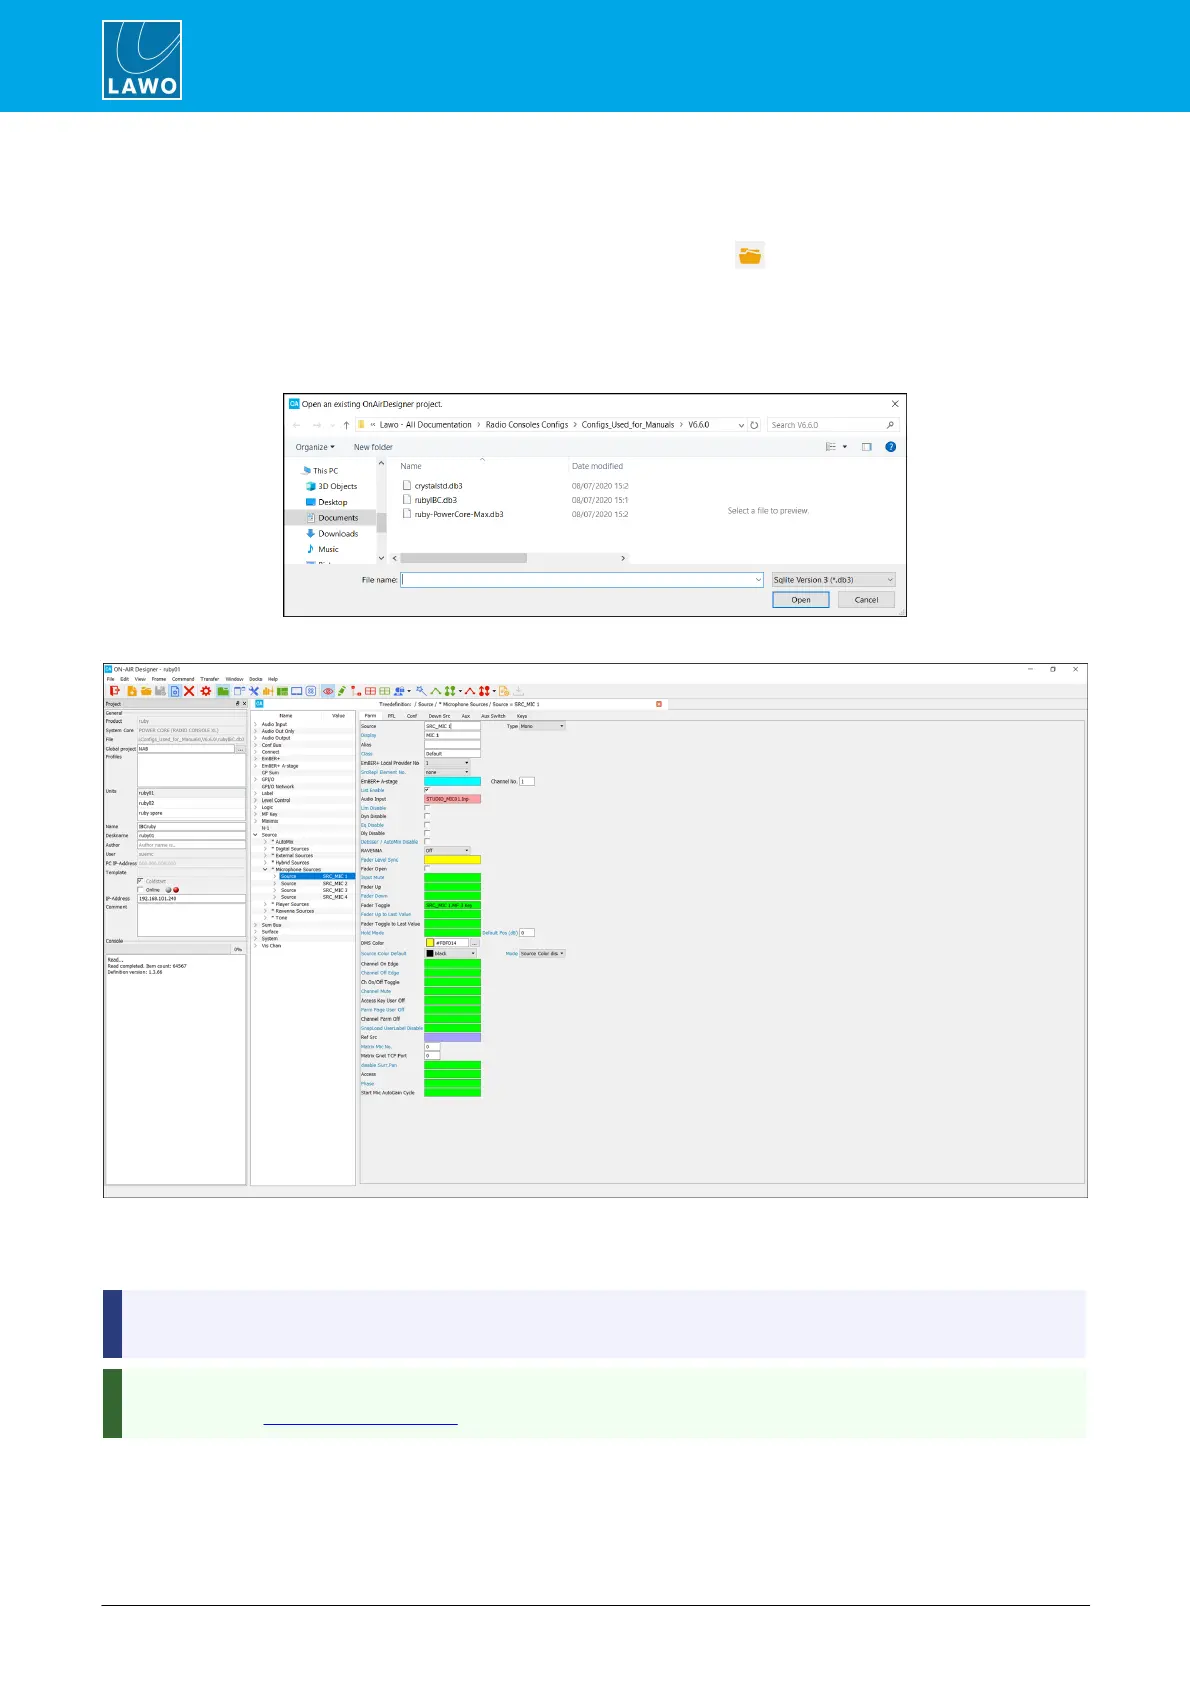This screenshot has height=1684, width=1190.
Task: Open the RAVENNA Off dropdown
Action: click(x=447, y=850)
